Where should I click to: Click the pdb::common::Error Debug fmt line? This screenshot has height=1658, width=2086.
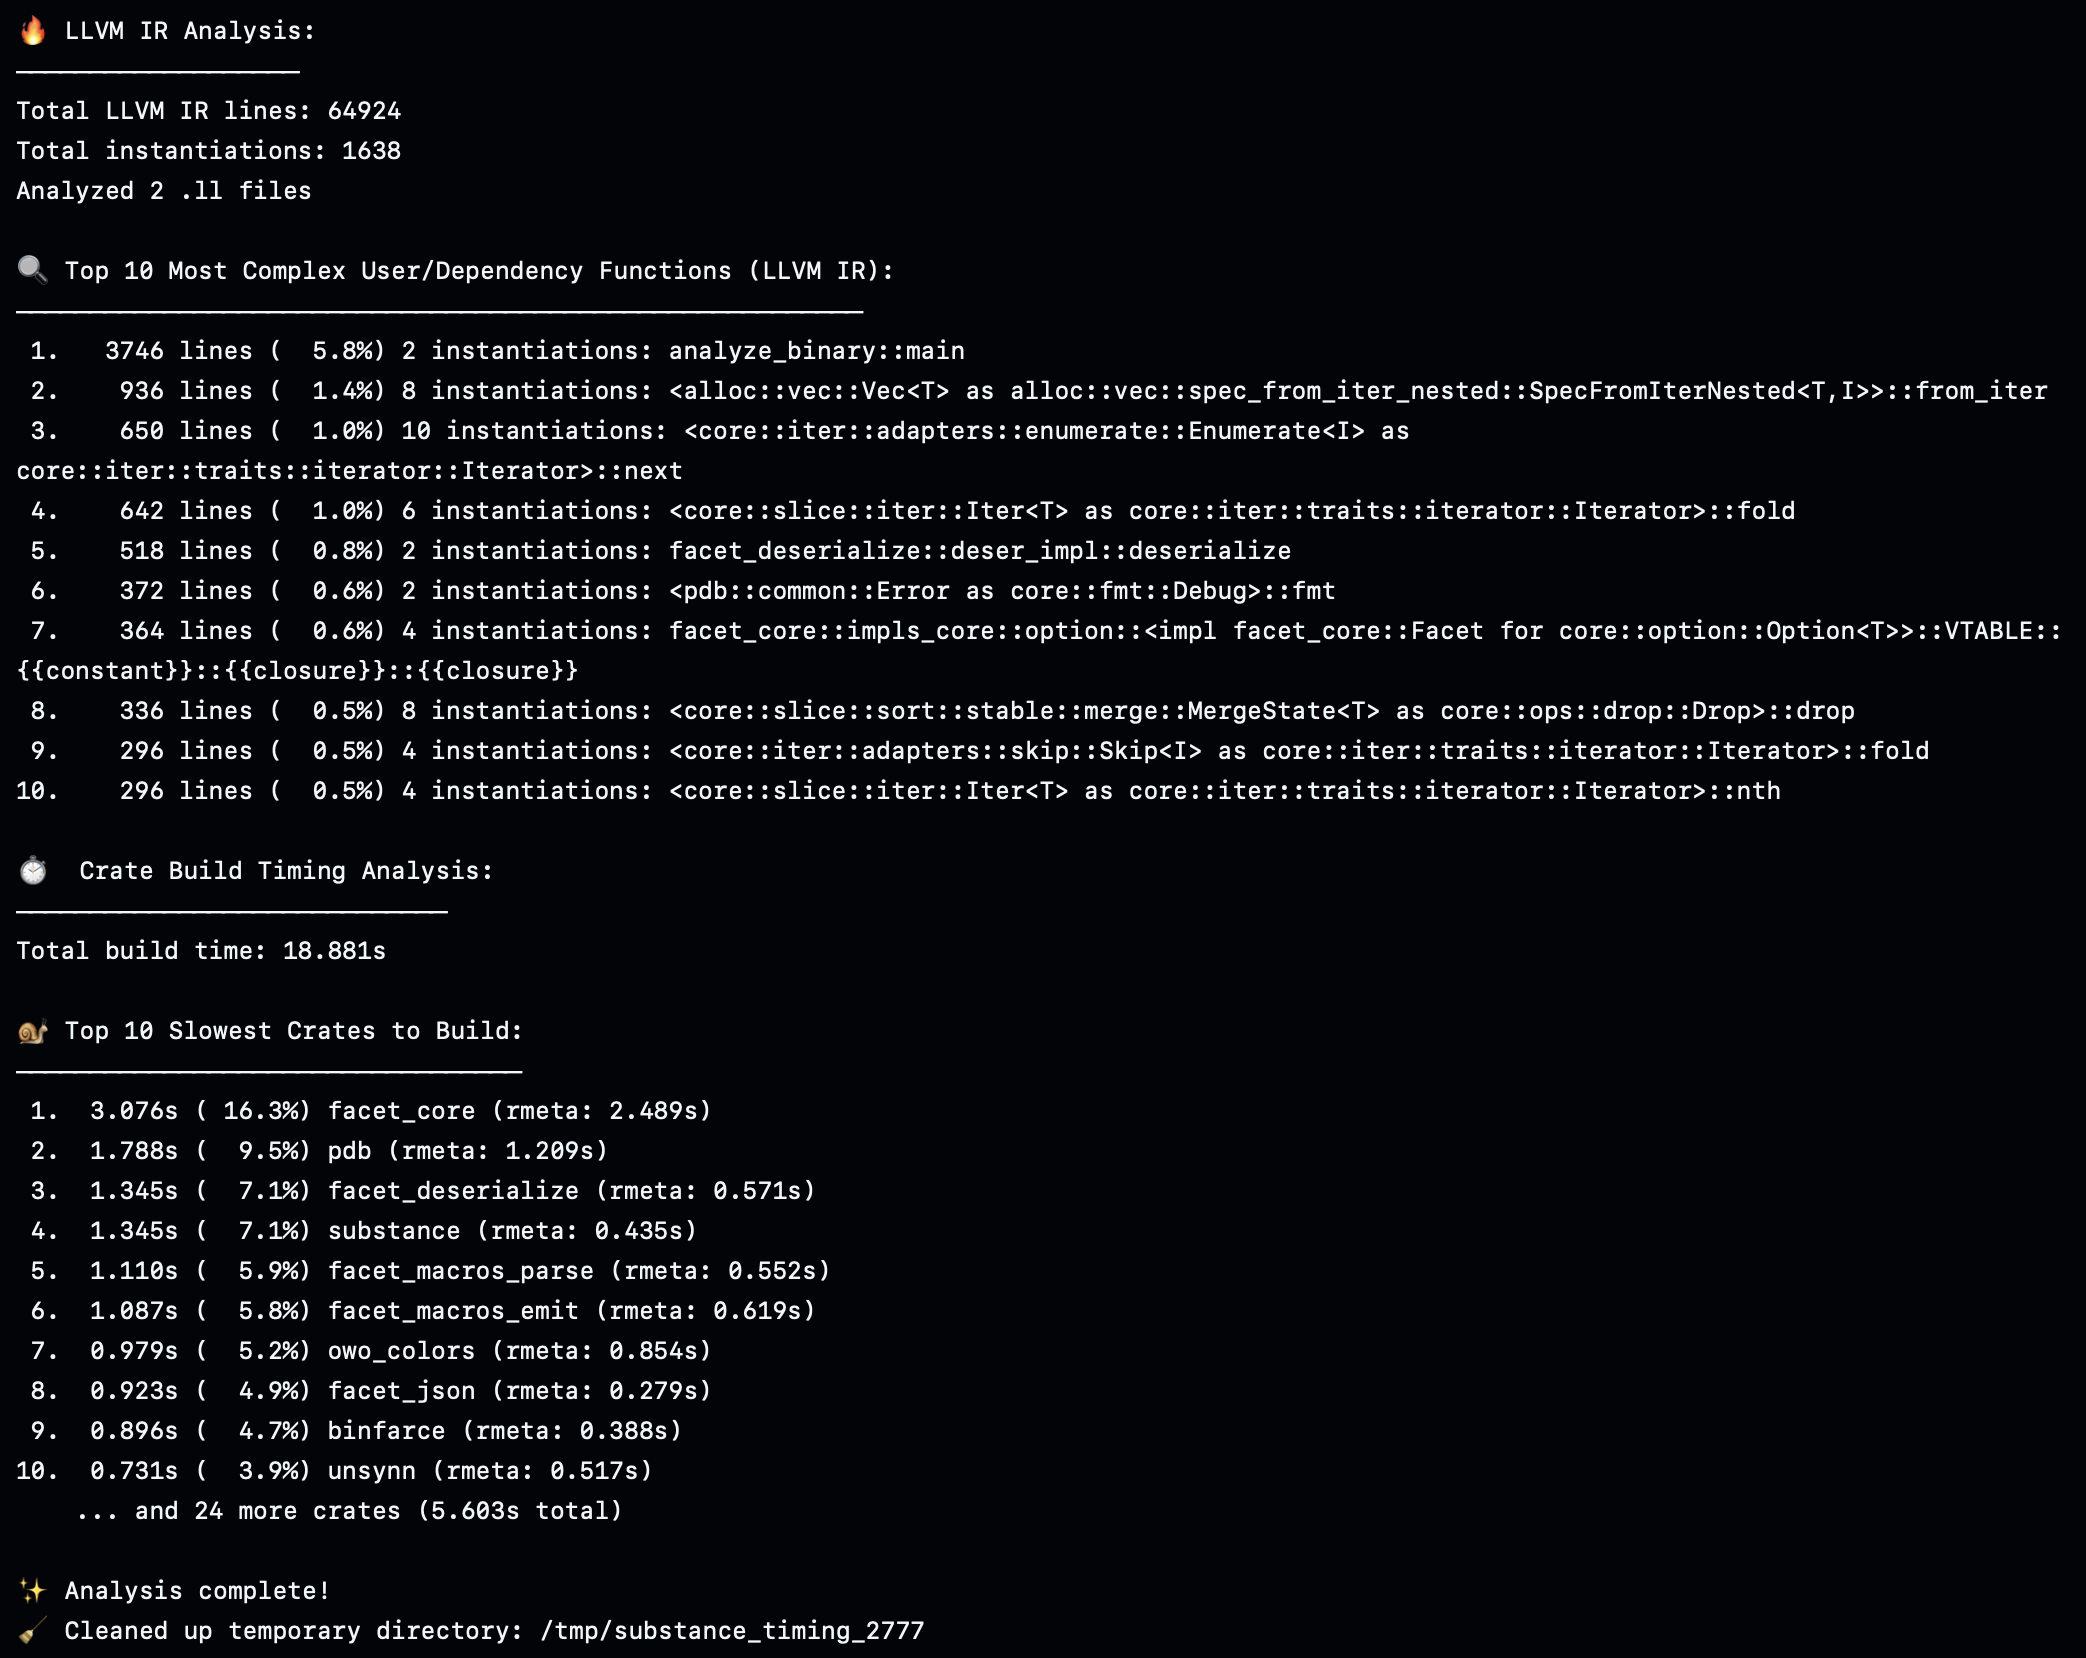point(1001,591)
